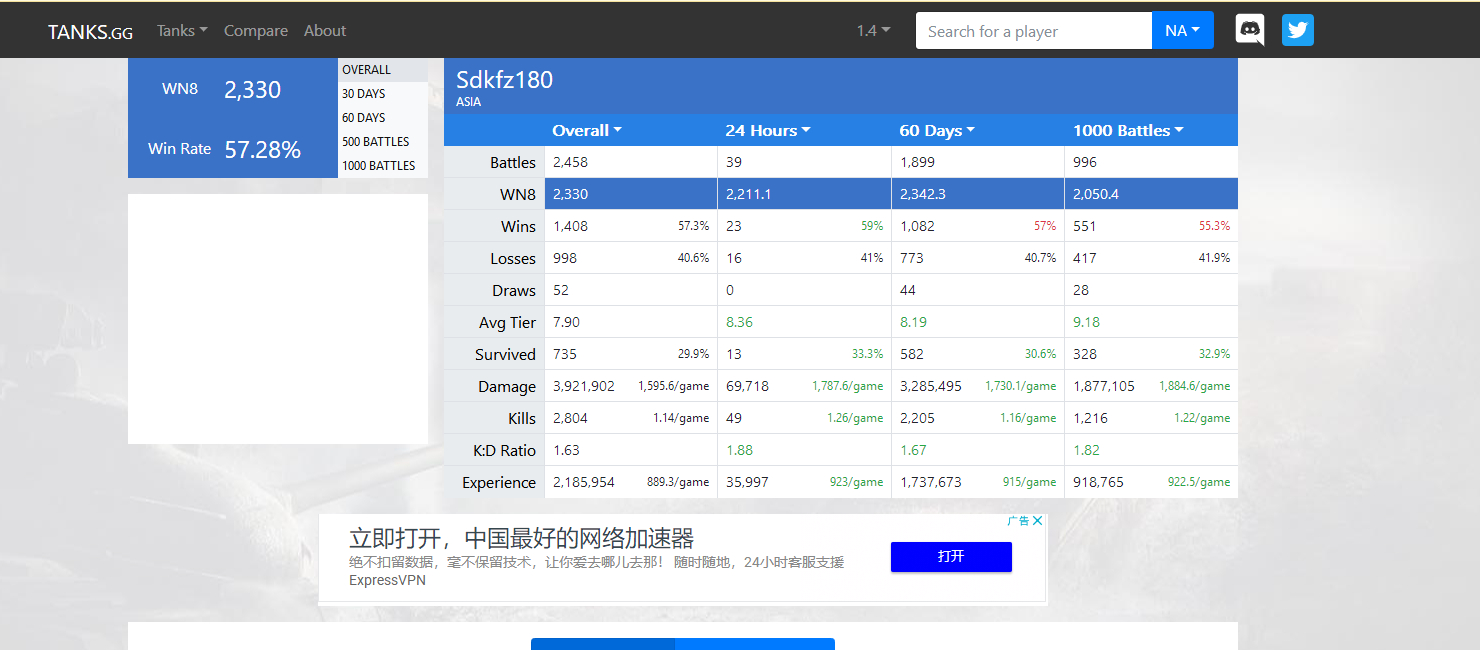Open the Discord icon link
Viewport: 1480px width, 650px height.
pyautogui.click(x=1250, y=30)
